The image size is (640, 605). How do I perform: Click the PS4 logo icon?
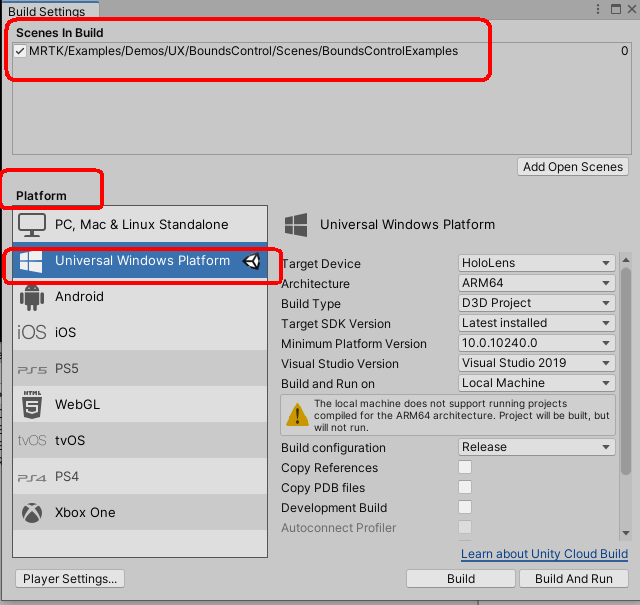[32, 478]
